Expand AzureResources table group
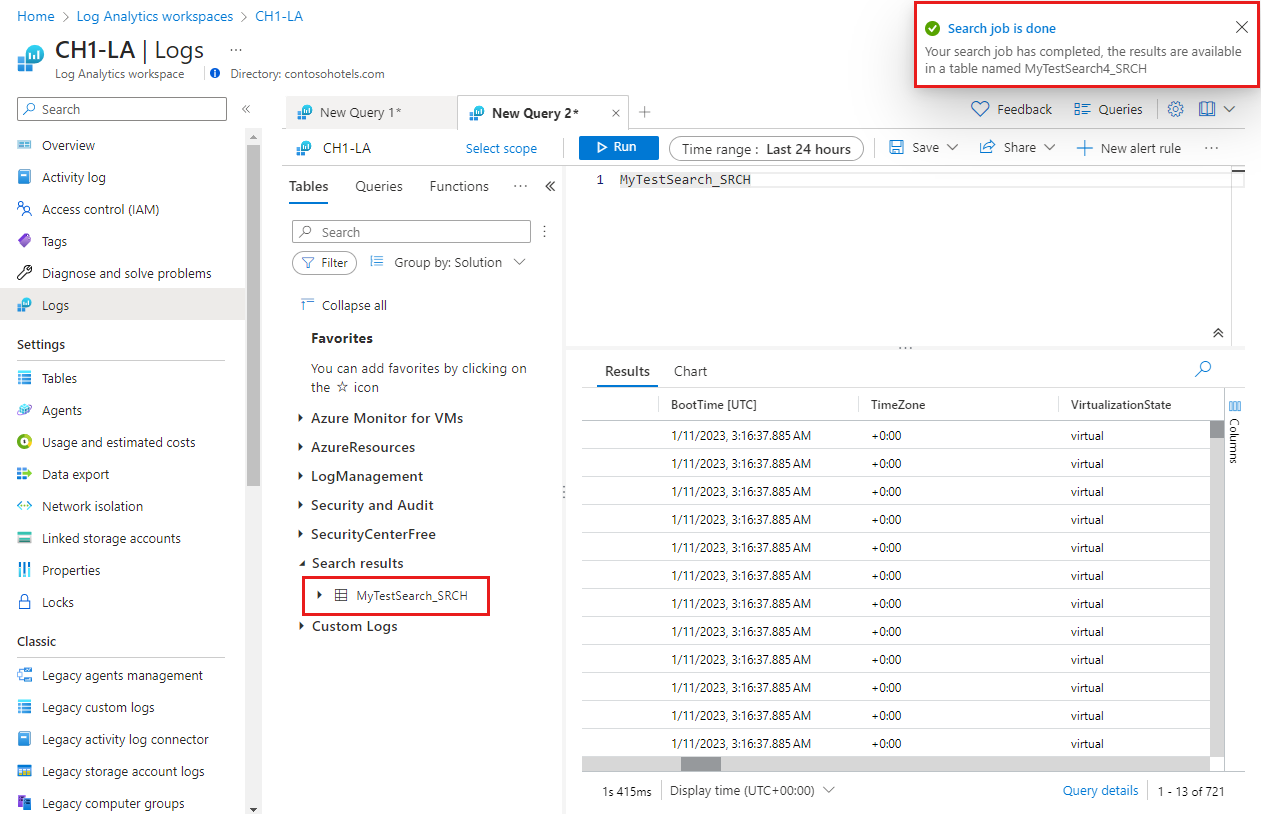Image resolution: width=1261 pixels, height=814 pixels. (x=301, y=447)
